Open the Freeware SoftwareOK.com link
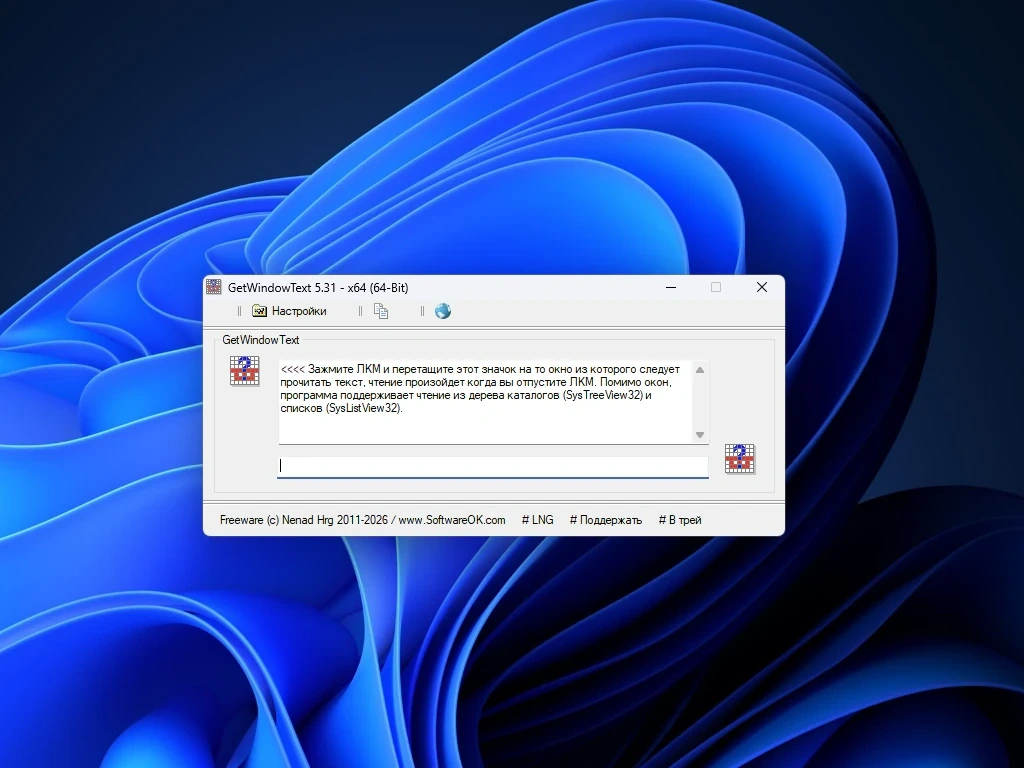1024x768 pixels. click(x=362, y=520)
